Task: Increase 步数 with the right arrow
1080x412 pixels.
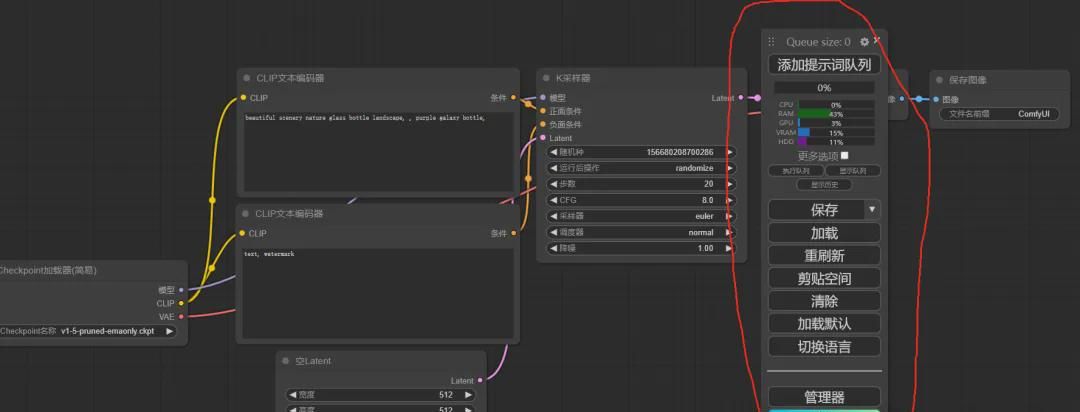Action: (x=729, y=184)
